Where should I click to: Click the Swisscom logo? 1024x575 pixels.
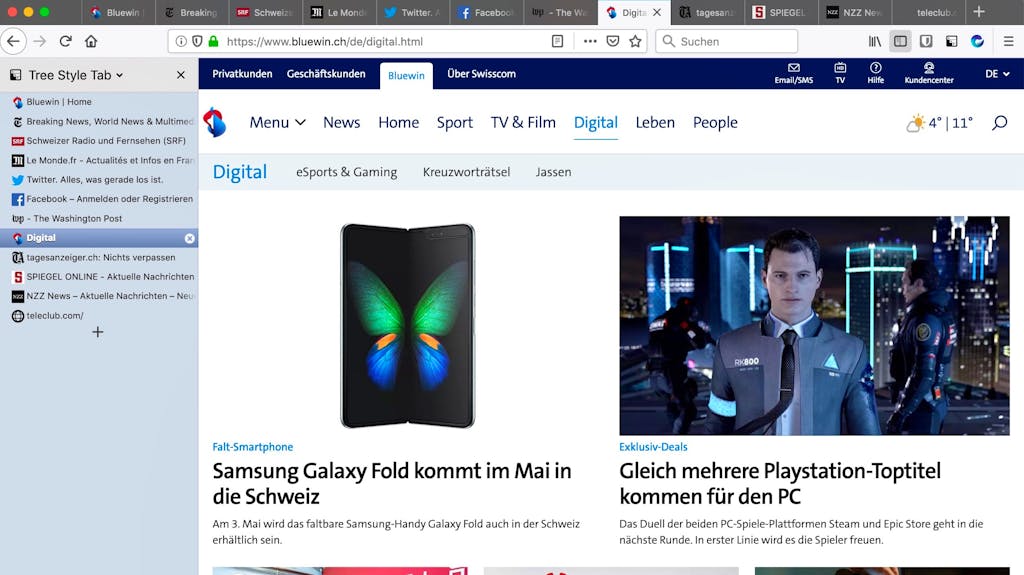pos(215,123)
